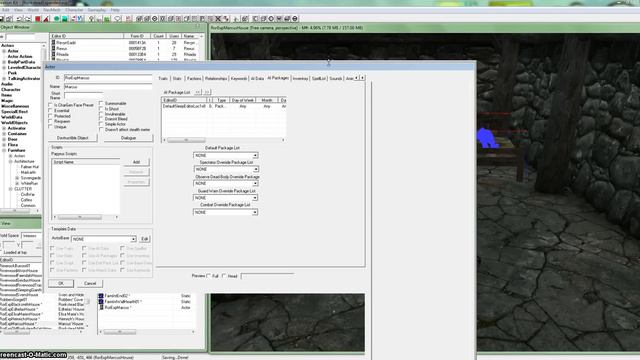Image resolution: width=640 pixels, height=360 pixels.
Task: Switch to the Traits tab
Action: (163, 78)
